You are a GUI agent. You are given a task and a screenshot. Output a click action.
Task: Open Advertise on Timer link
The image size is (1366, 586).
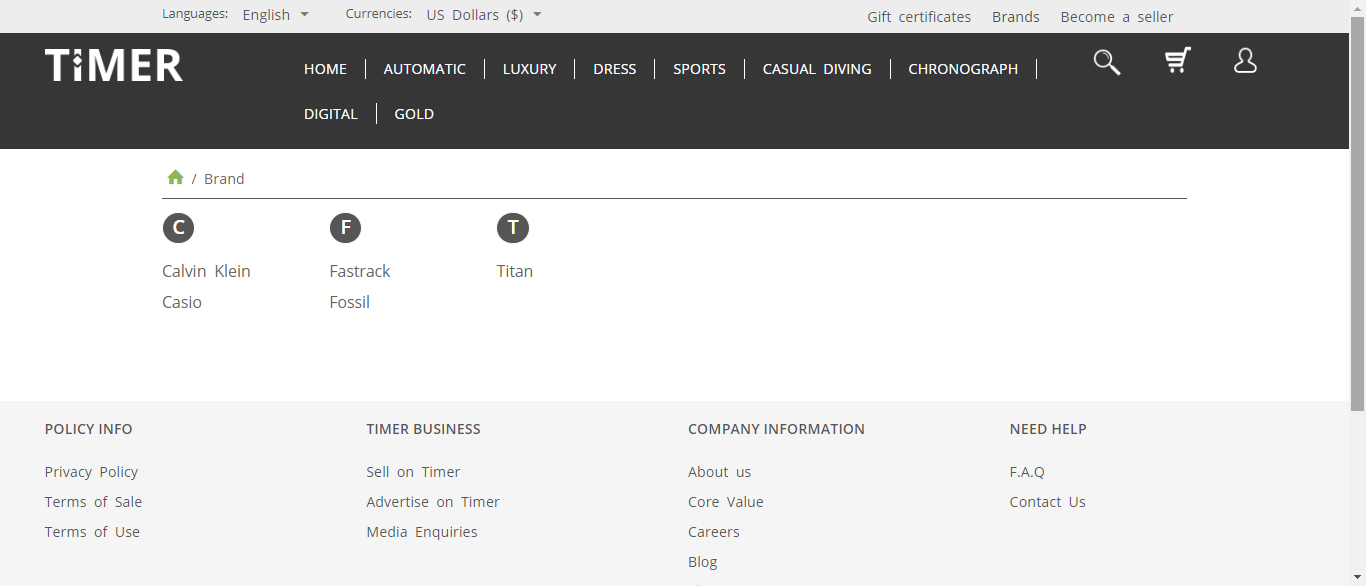(433, 502)
